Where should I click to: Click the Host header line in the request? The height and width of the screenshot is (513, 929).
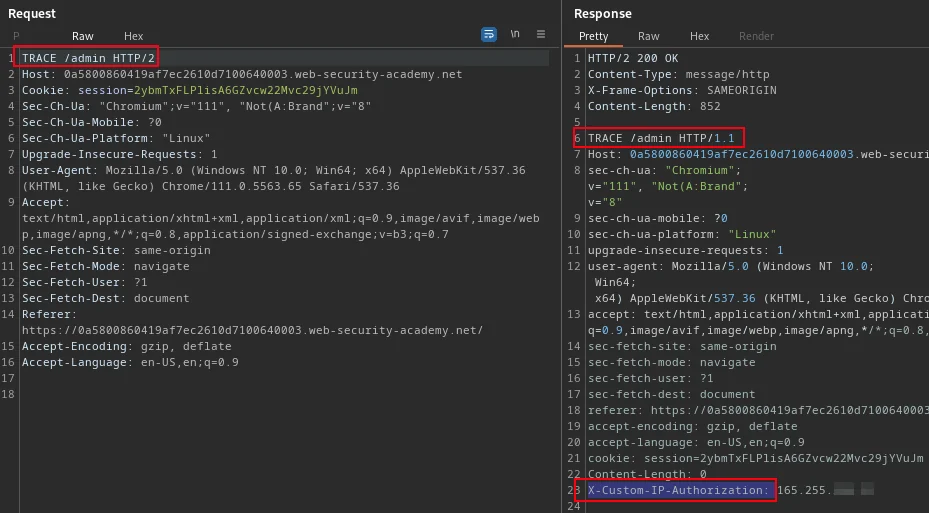[x=242, y=74]
